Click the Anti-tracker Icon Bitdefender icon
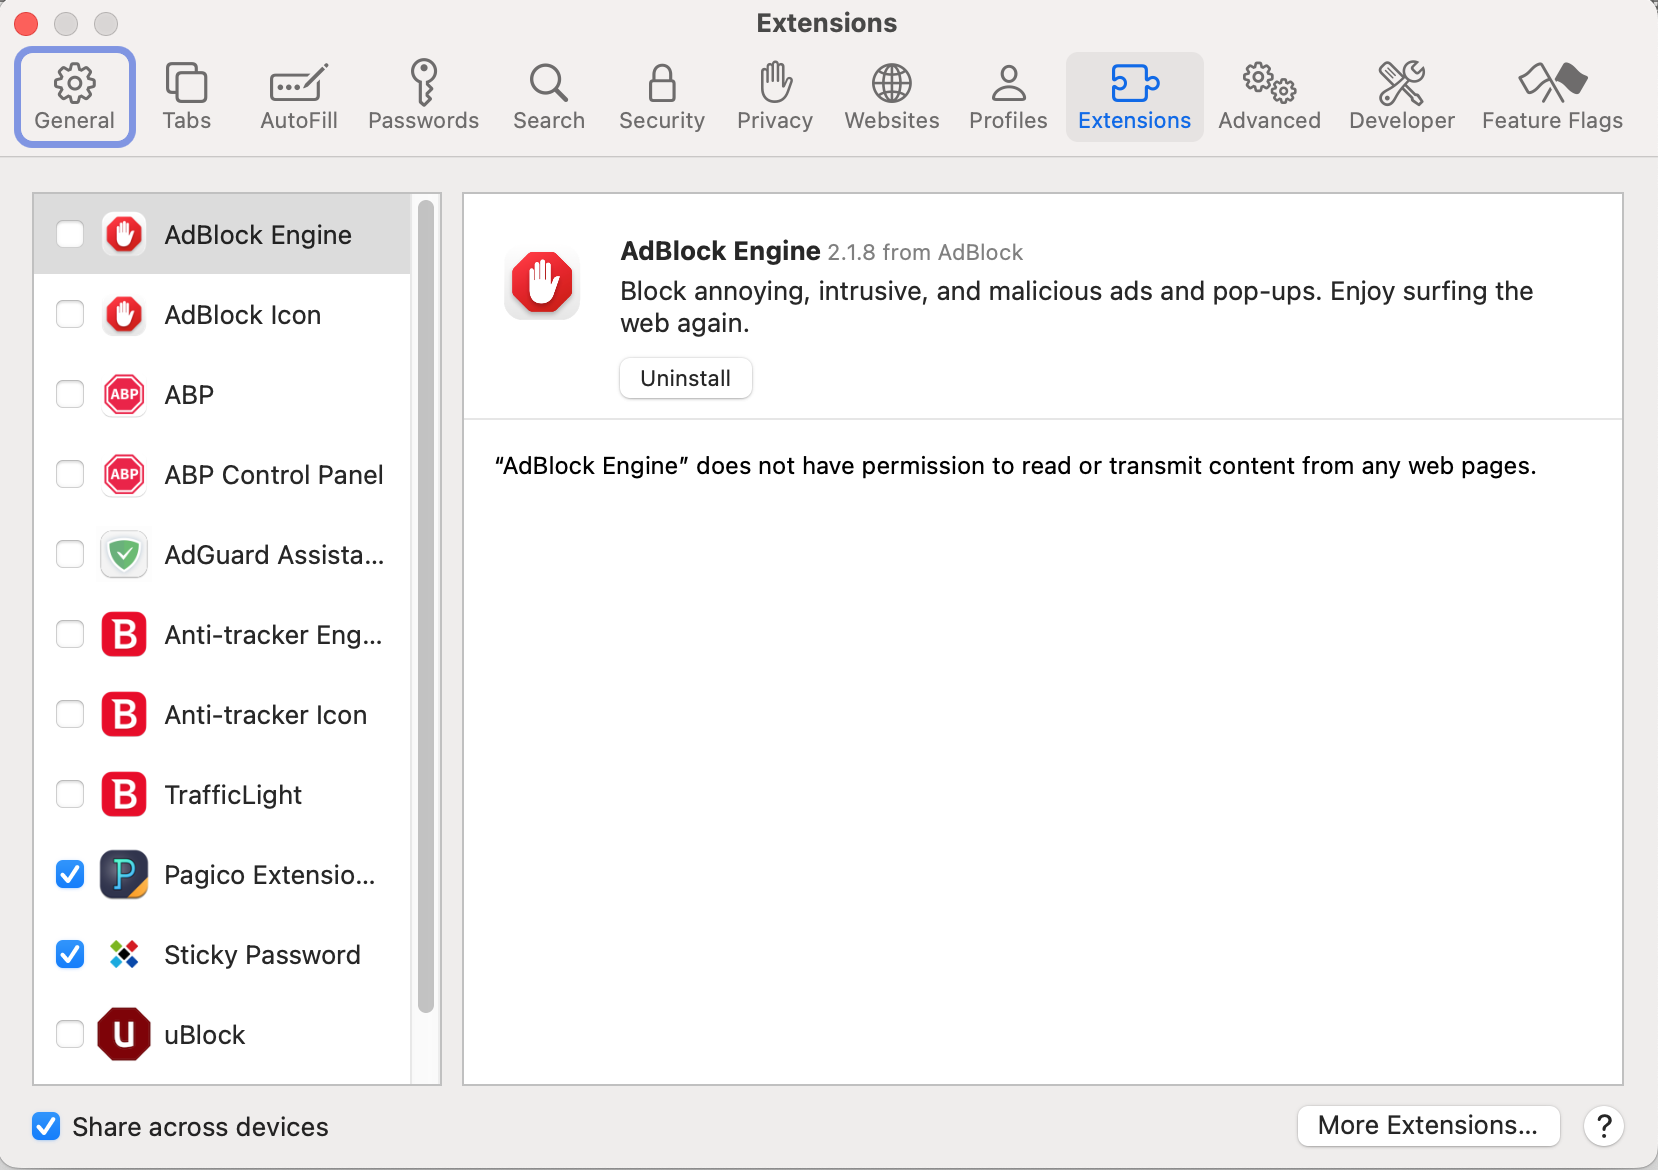The width and height of the screenshot is (1658, 1170). 124,714
